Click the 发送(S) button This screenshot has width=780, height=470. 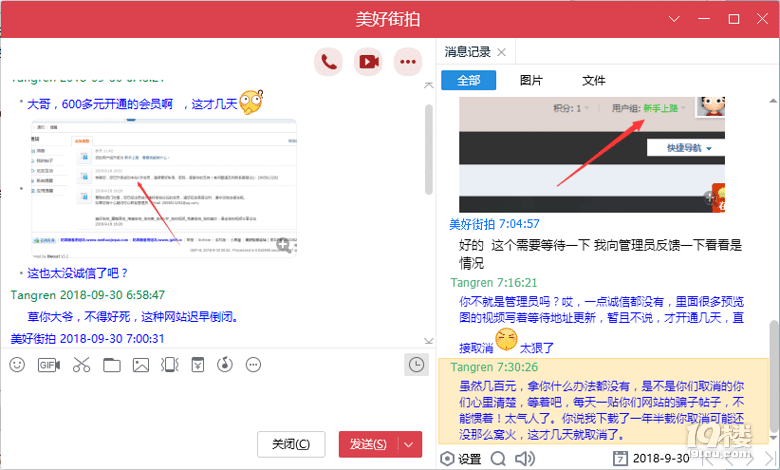tap(368, 444)
